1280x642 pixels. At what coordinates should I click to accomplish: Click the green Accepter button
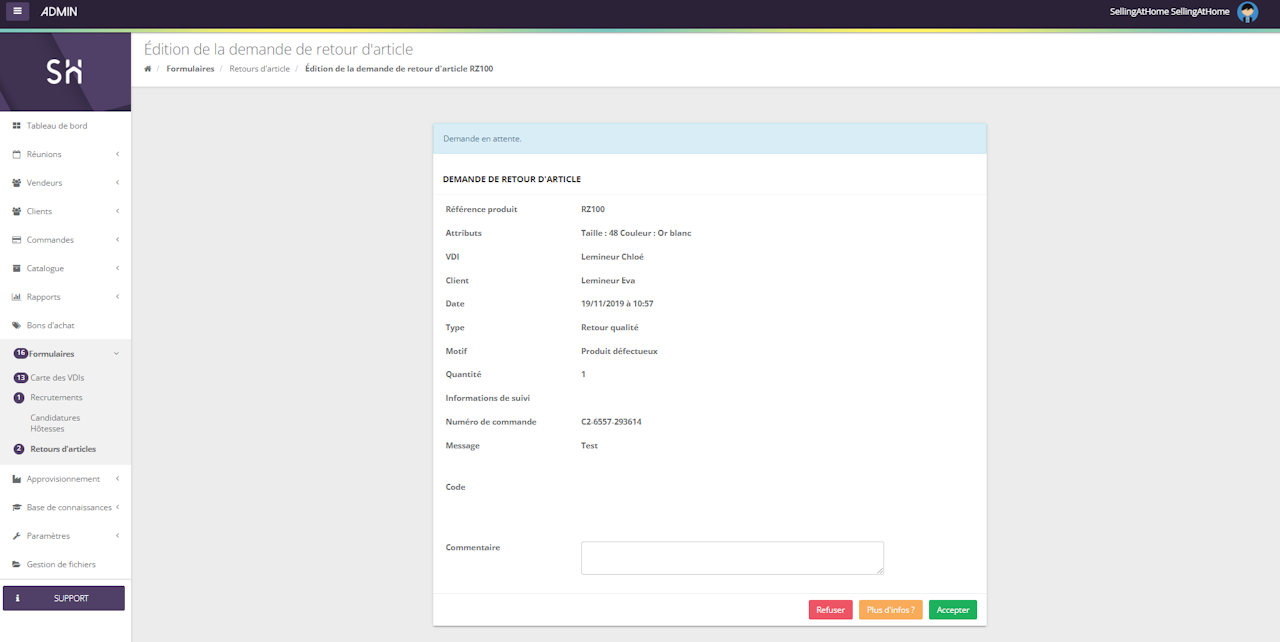(x=952, y=610)
